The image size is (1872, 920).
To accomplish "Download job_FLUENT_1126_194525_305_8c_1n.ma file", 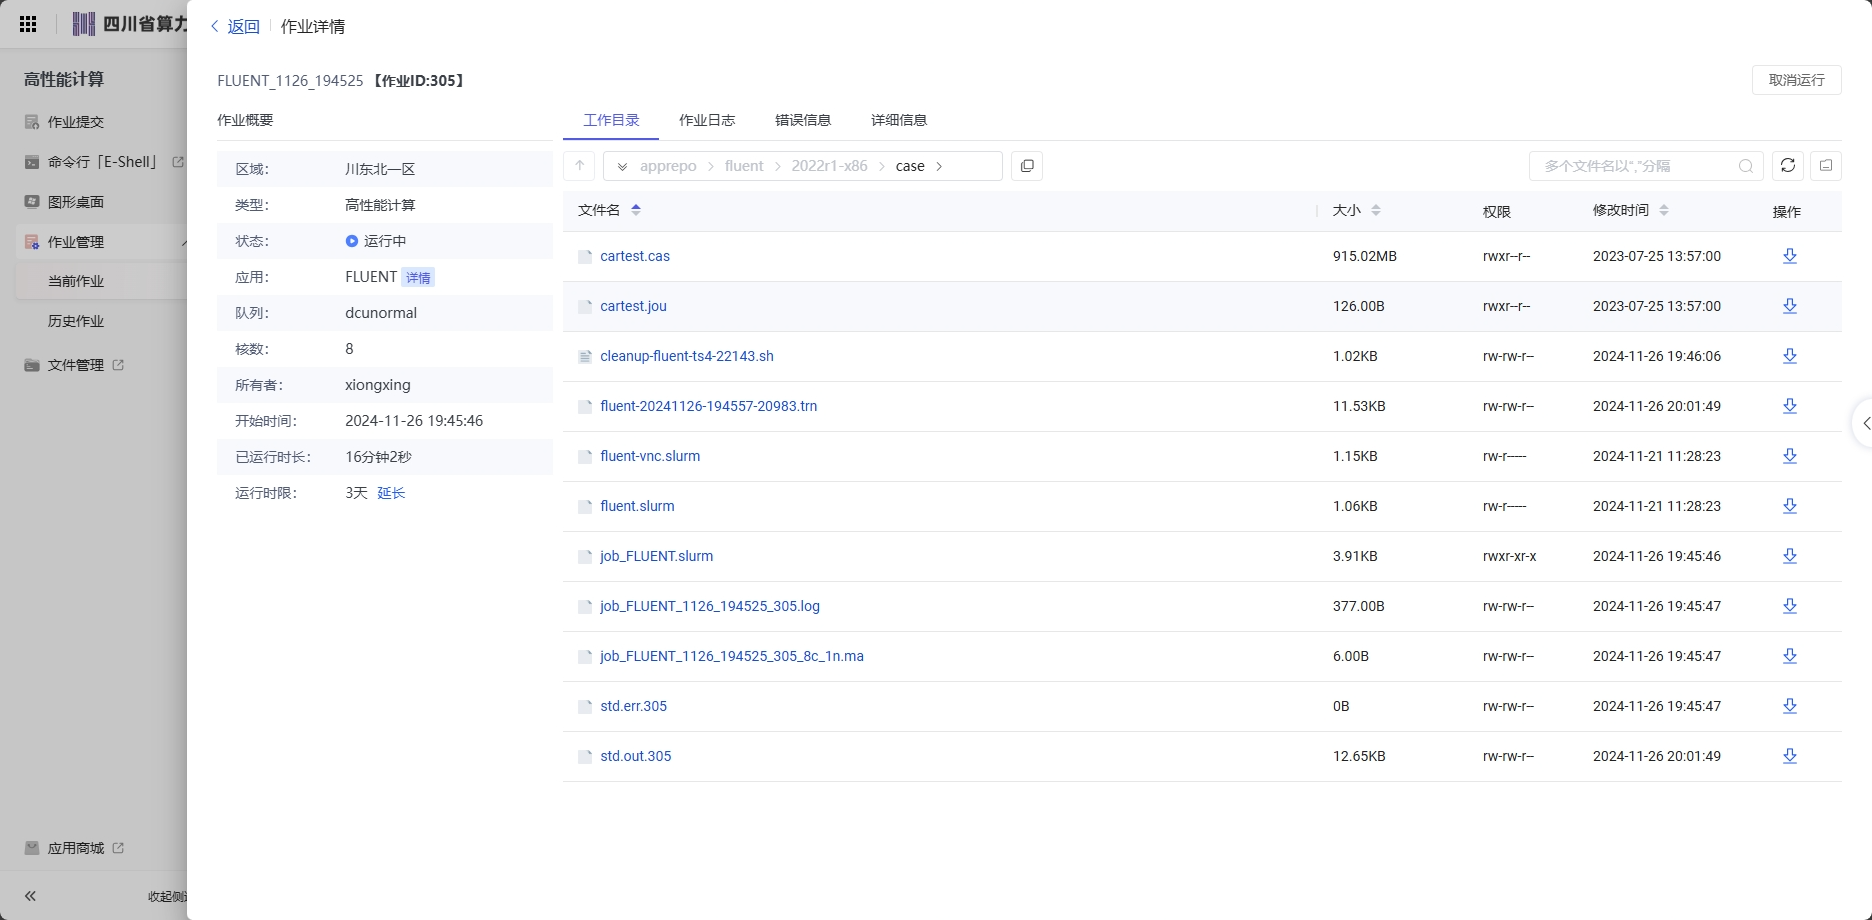I will pyautogui.click(x=1790, y=656).
